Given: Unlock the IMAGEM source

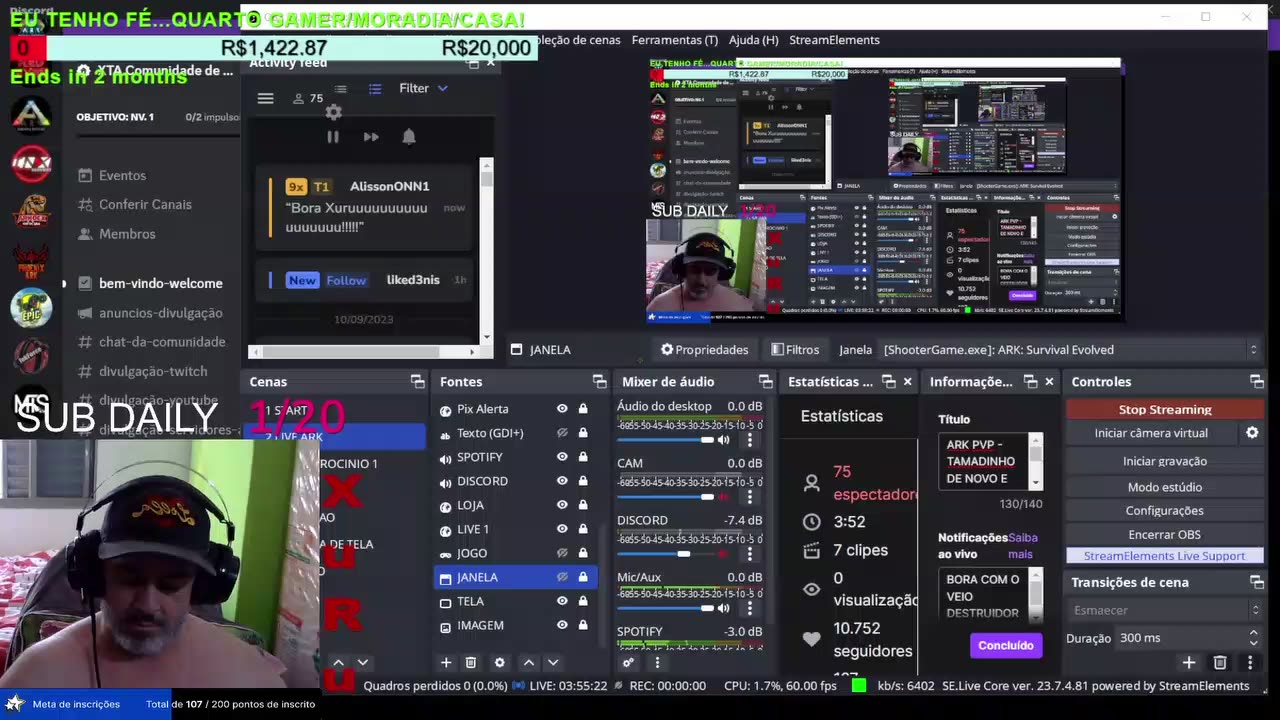Looking at the screenshot, I should coord(583,625).
